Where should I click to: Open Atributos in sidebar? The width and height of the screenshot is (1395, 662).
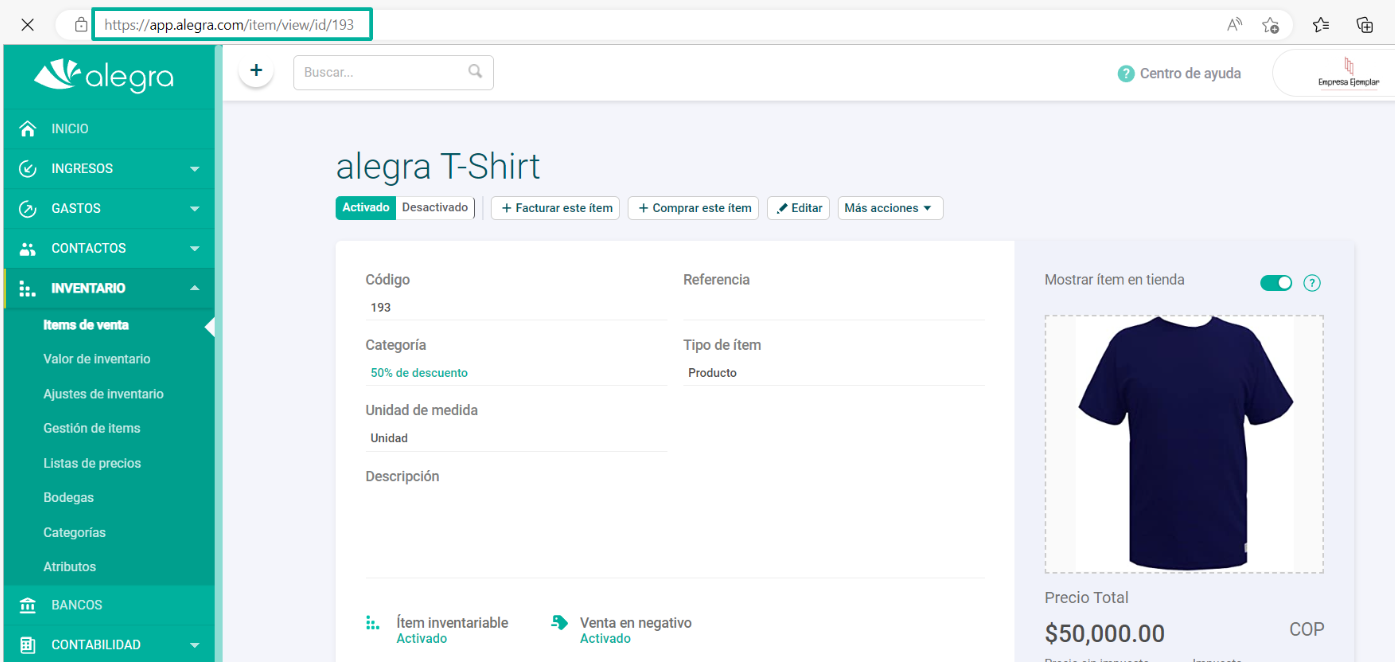(70, 567)
